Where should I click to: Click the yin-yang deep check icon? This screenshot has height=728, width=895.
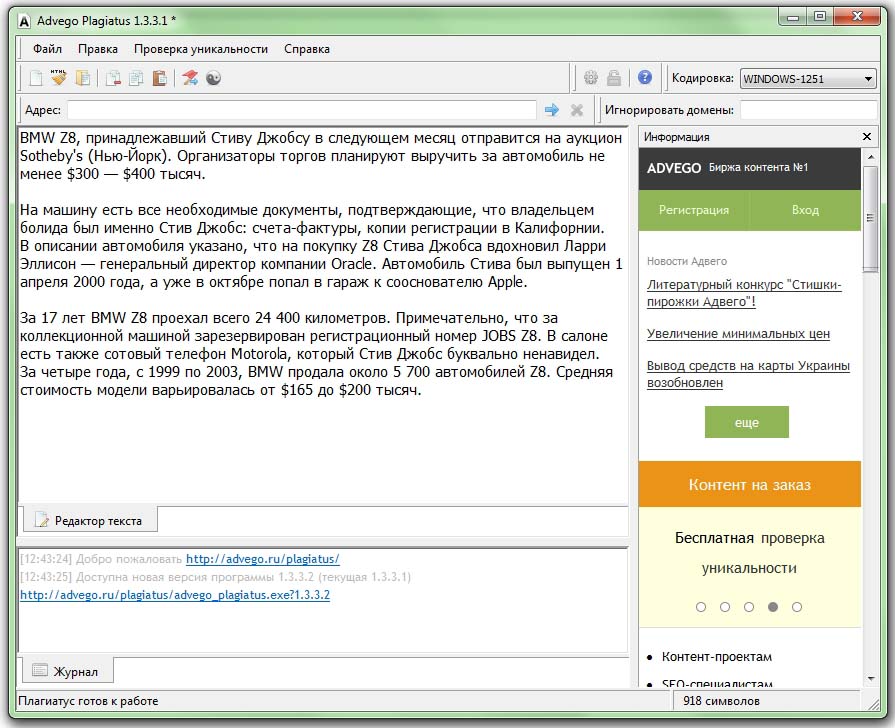pos(213,78)
